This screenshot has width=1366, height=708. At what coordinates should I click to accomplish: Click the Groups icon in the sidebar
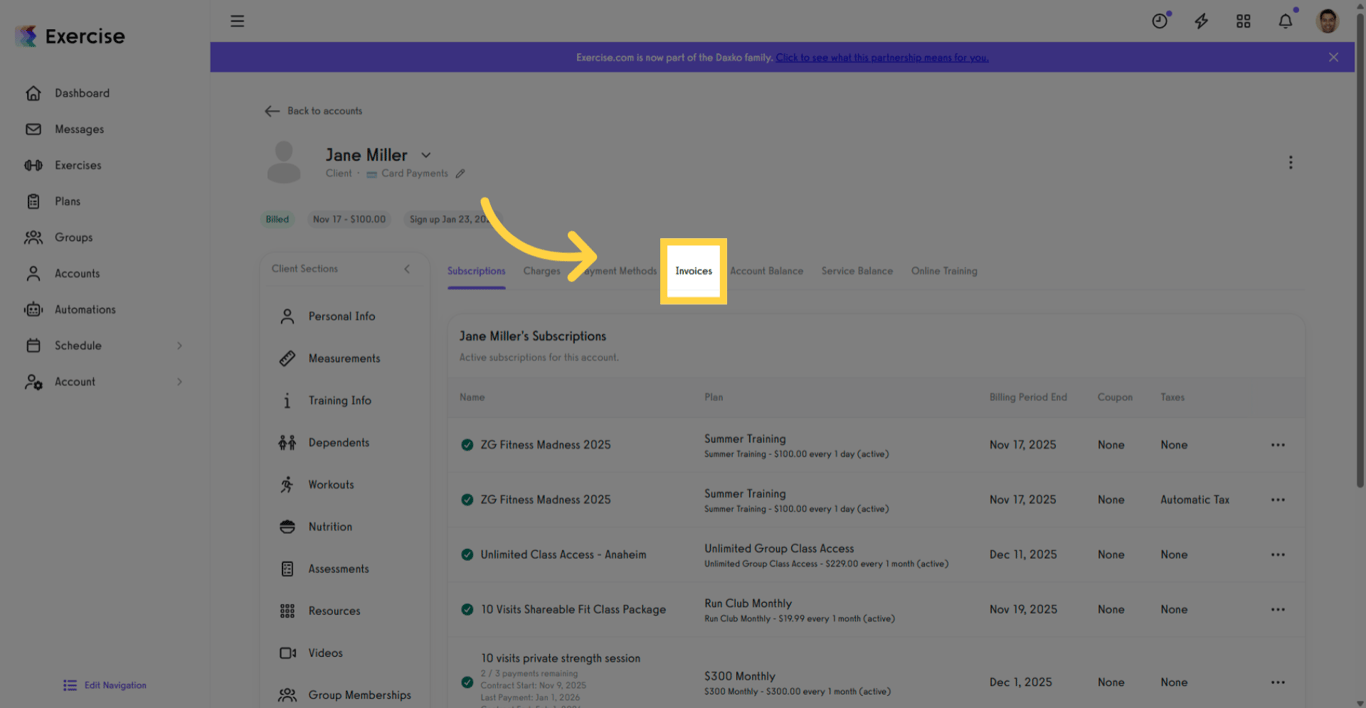pos(35,237)
